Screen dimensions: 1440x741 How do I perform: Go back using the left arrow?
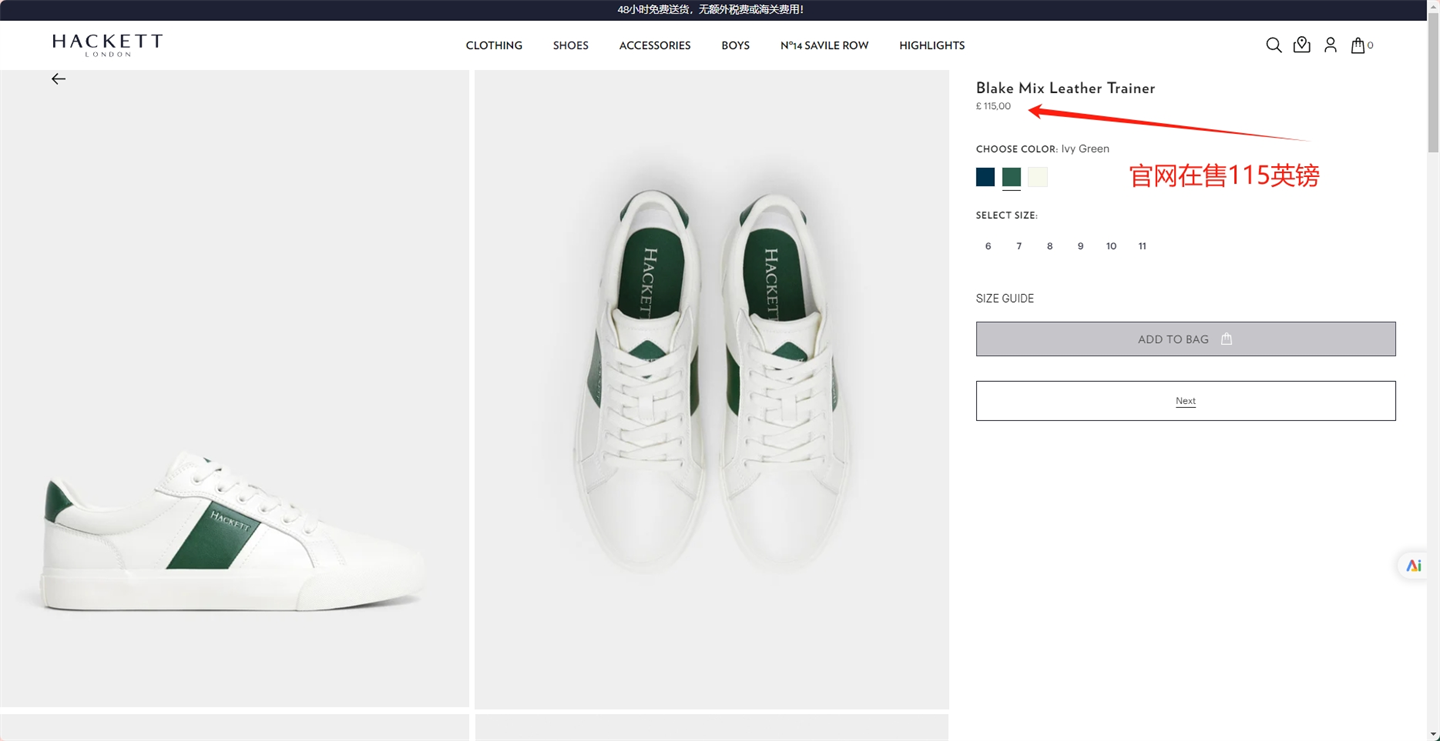tap(58, 79)
